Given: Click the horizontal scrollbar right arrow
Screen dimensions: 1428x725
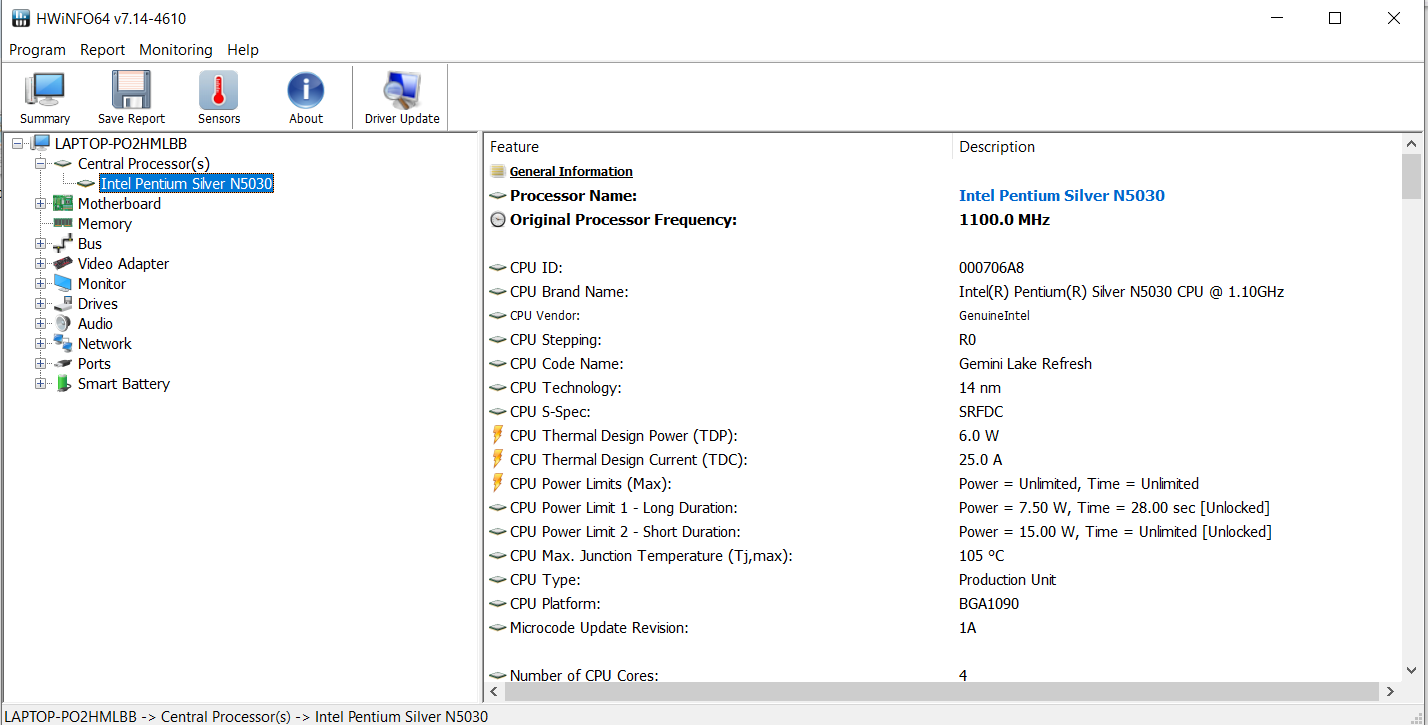Looking at the screenshot, I should (1390, 691).
